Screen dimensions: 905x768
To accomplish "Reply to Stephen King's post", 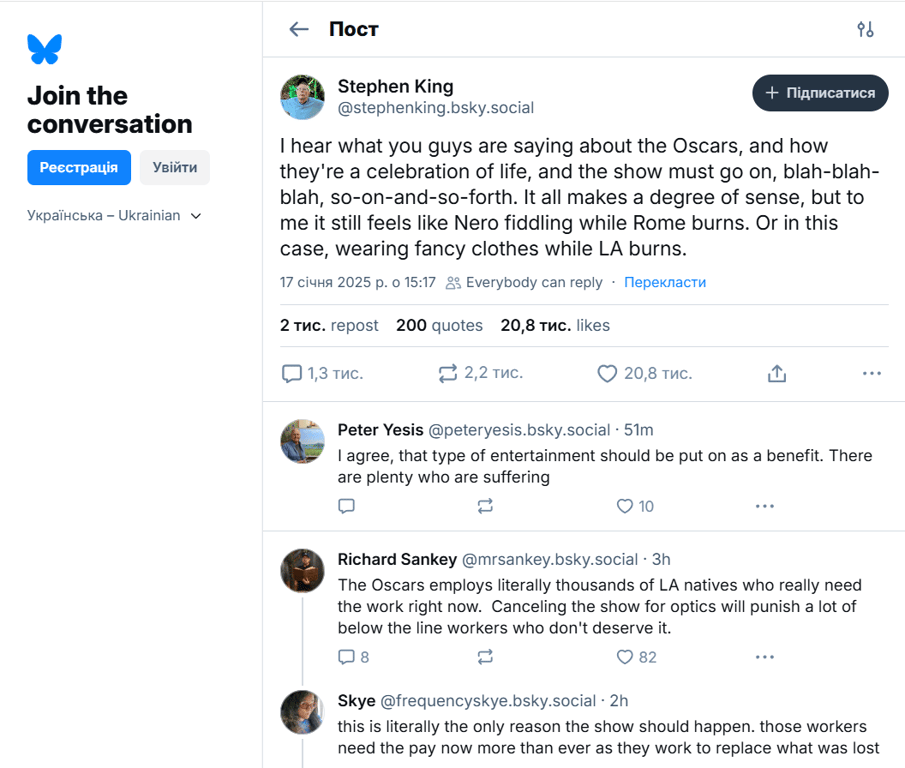I will click(292, 373).
